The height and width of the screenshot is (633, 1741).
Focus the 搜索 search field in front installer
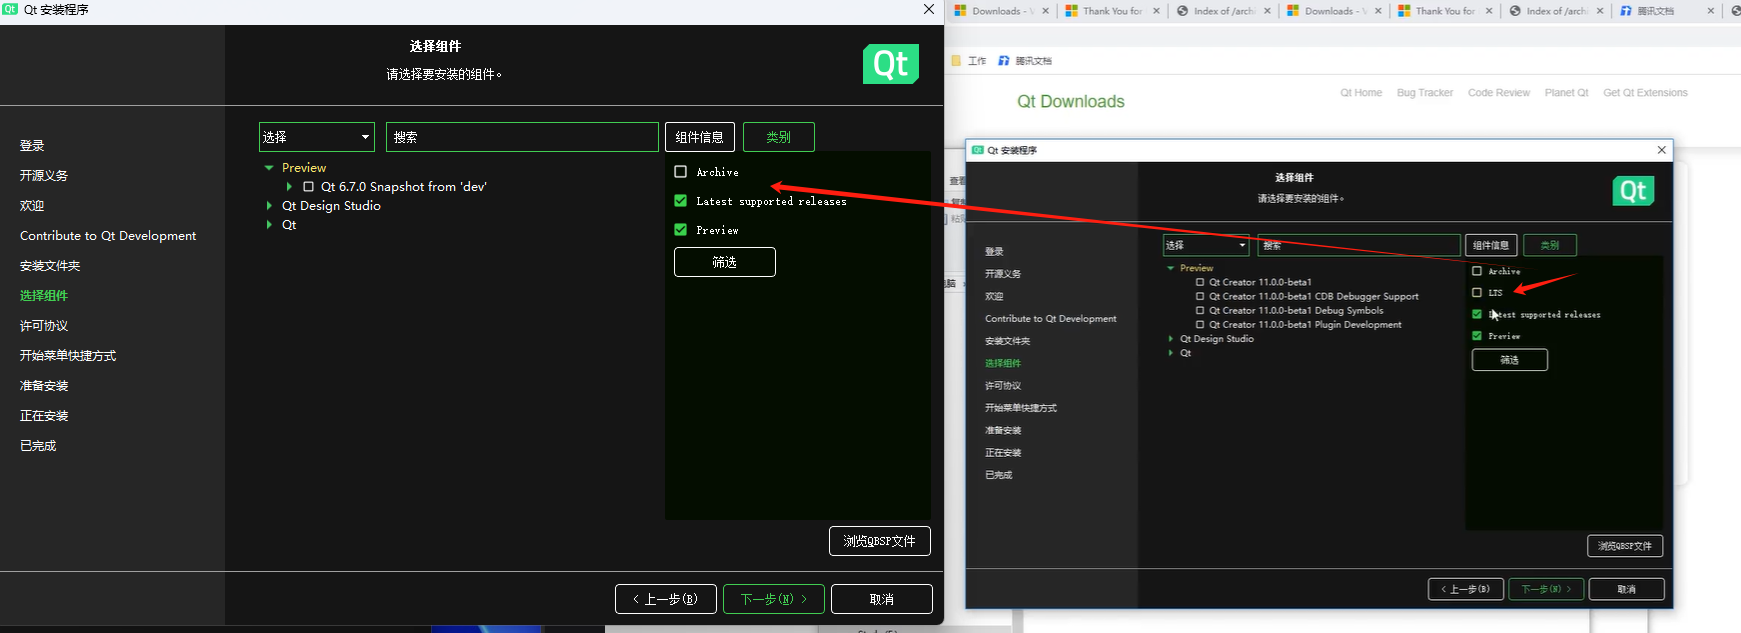click(522, 137)
